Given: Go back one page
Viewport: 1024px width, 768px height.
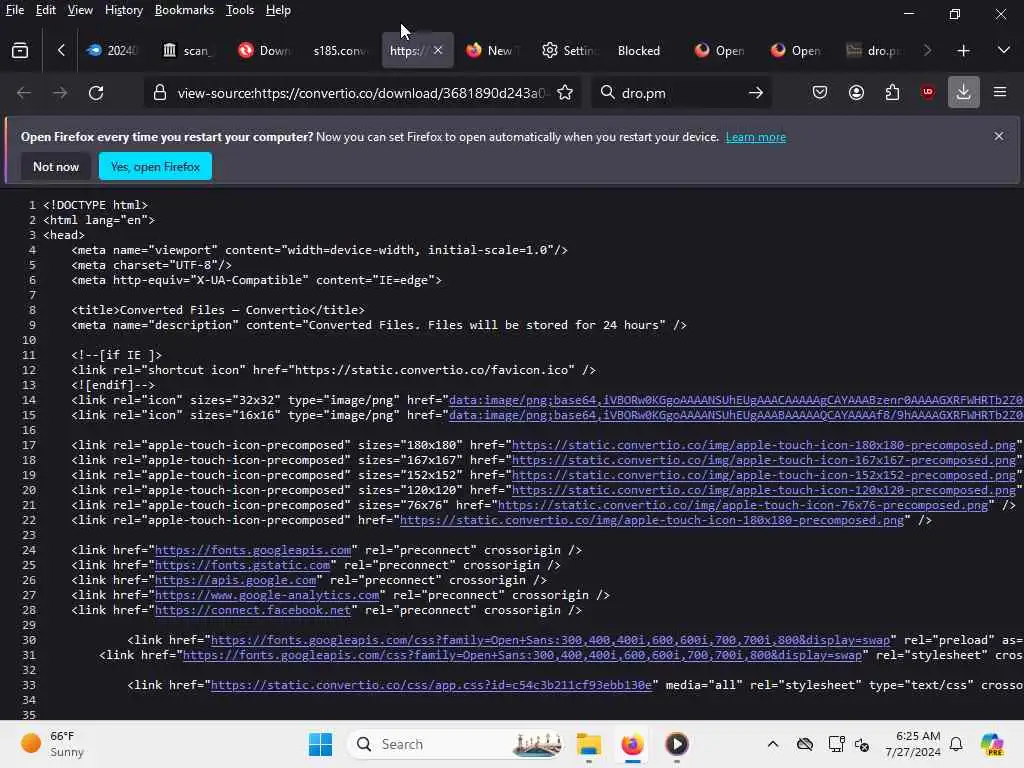Looking at the screenshot, I should pos(24,93).
